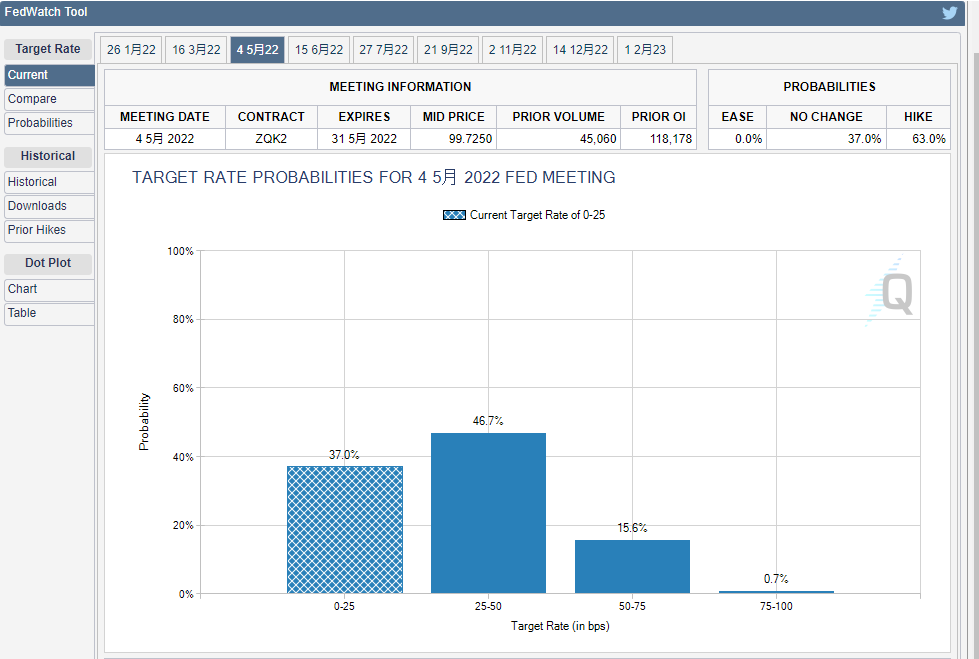This screenshot has width=979, height=659.
Task: Click the 50-75 bar at 15.6%
Action: click(632, 567)
